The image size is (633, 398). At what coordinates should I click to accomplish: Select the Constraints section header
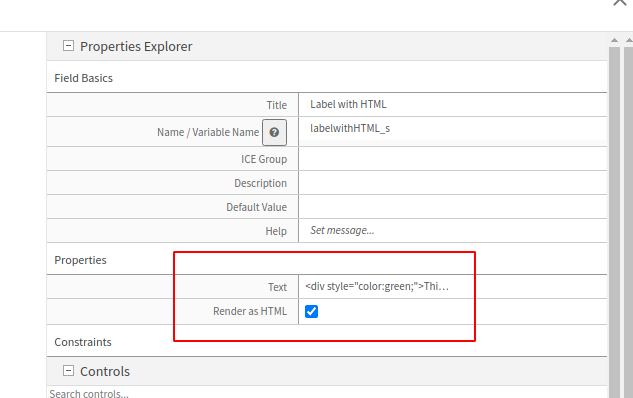[83, 342]
